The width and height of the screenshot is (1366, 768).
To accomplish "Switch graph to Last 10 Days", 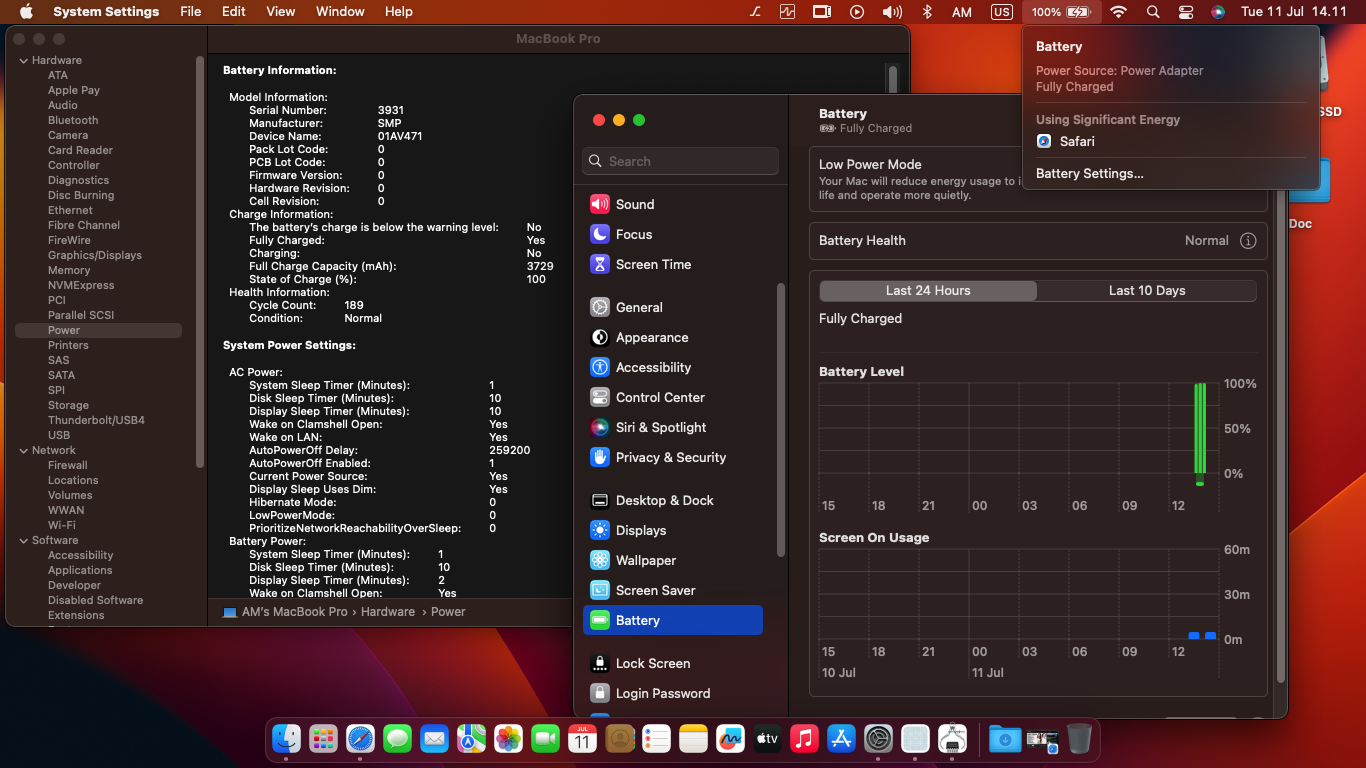I will point(1146,290).
